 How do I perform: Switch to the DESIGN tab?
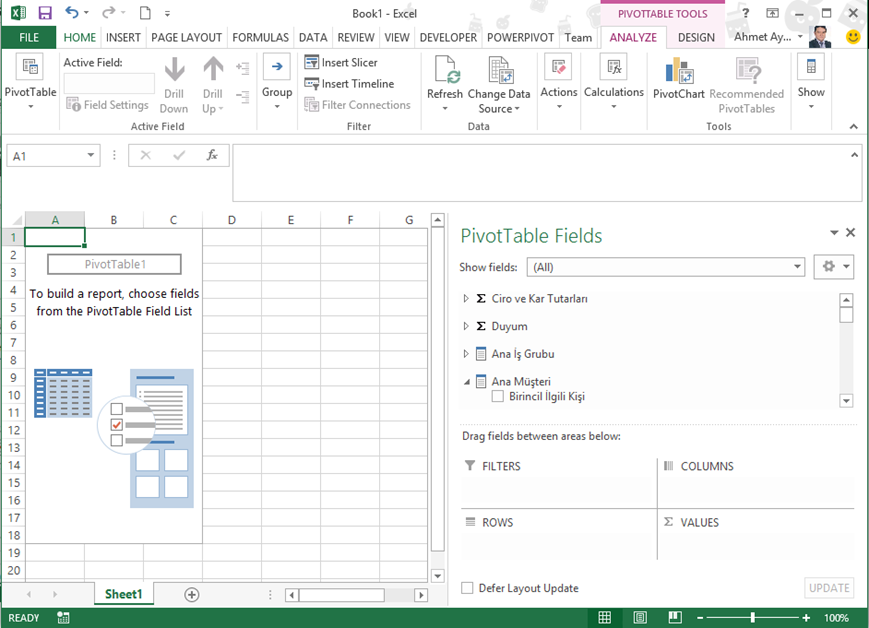point(696,37)
